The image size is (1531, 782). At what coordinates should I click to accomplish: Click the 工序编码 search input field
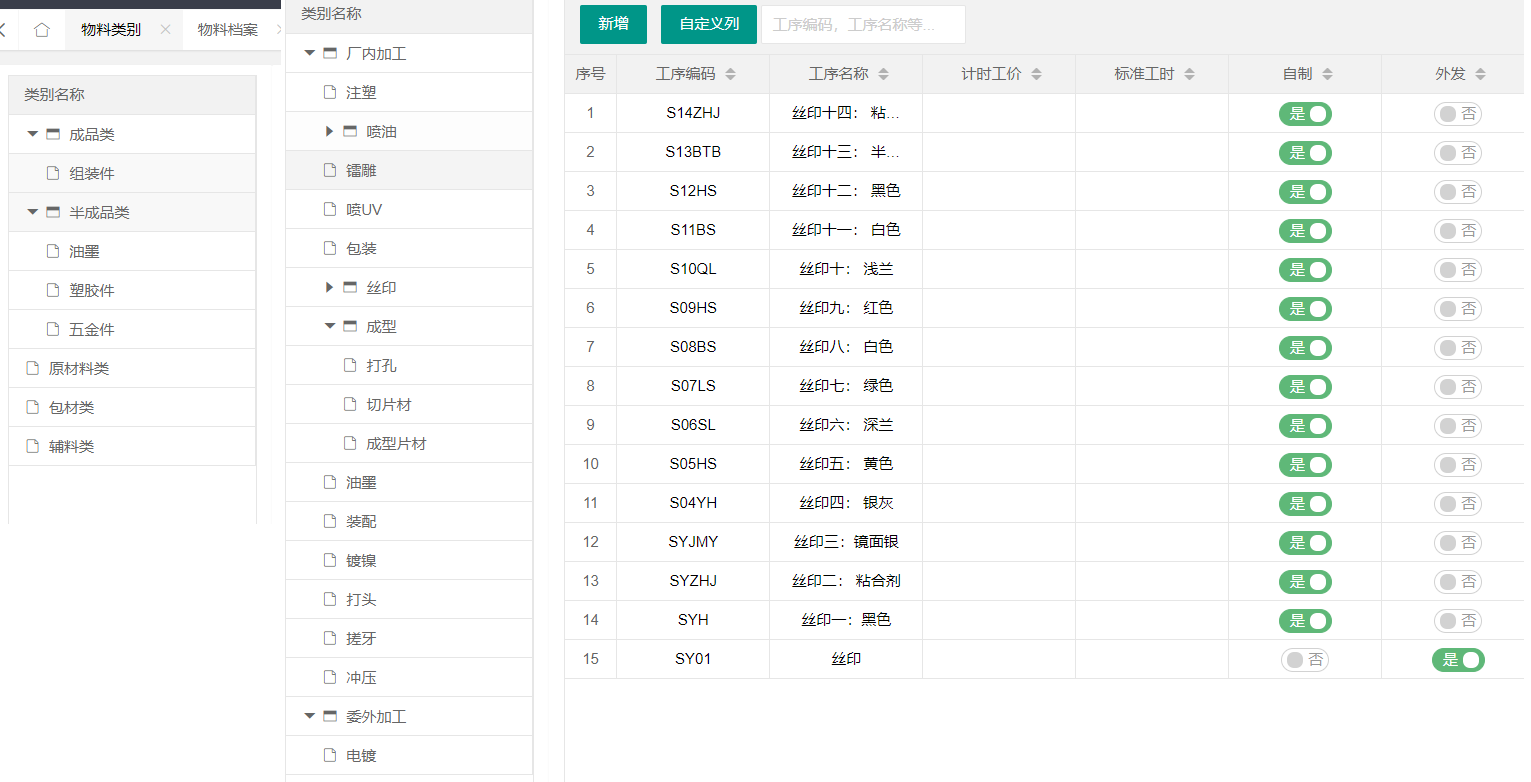coord(863,25)
